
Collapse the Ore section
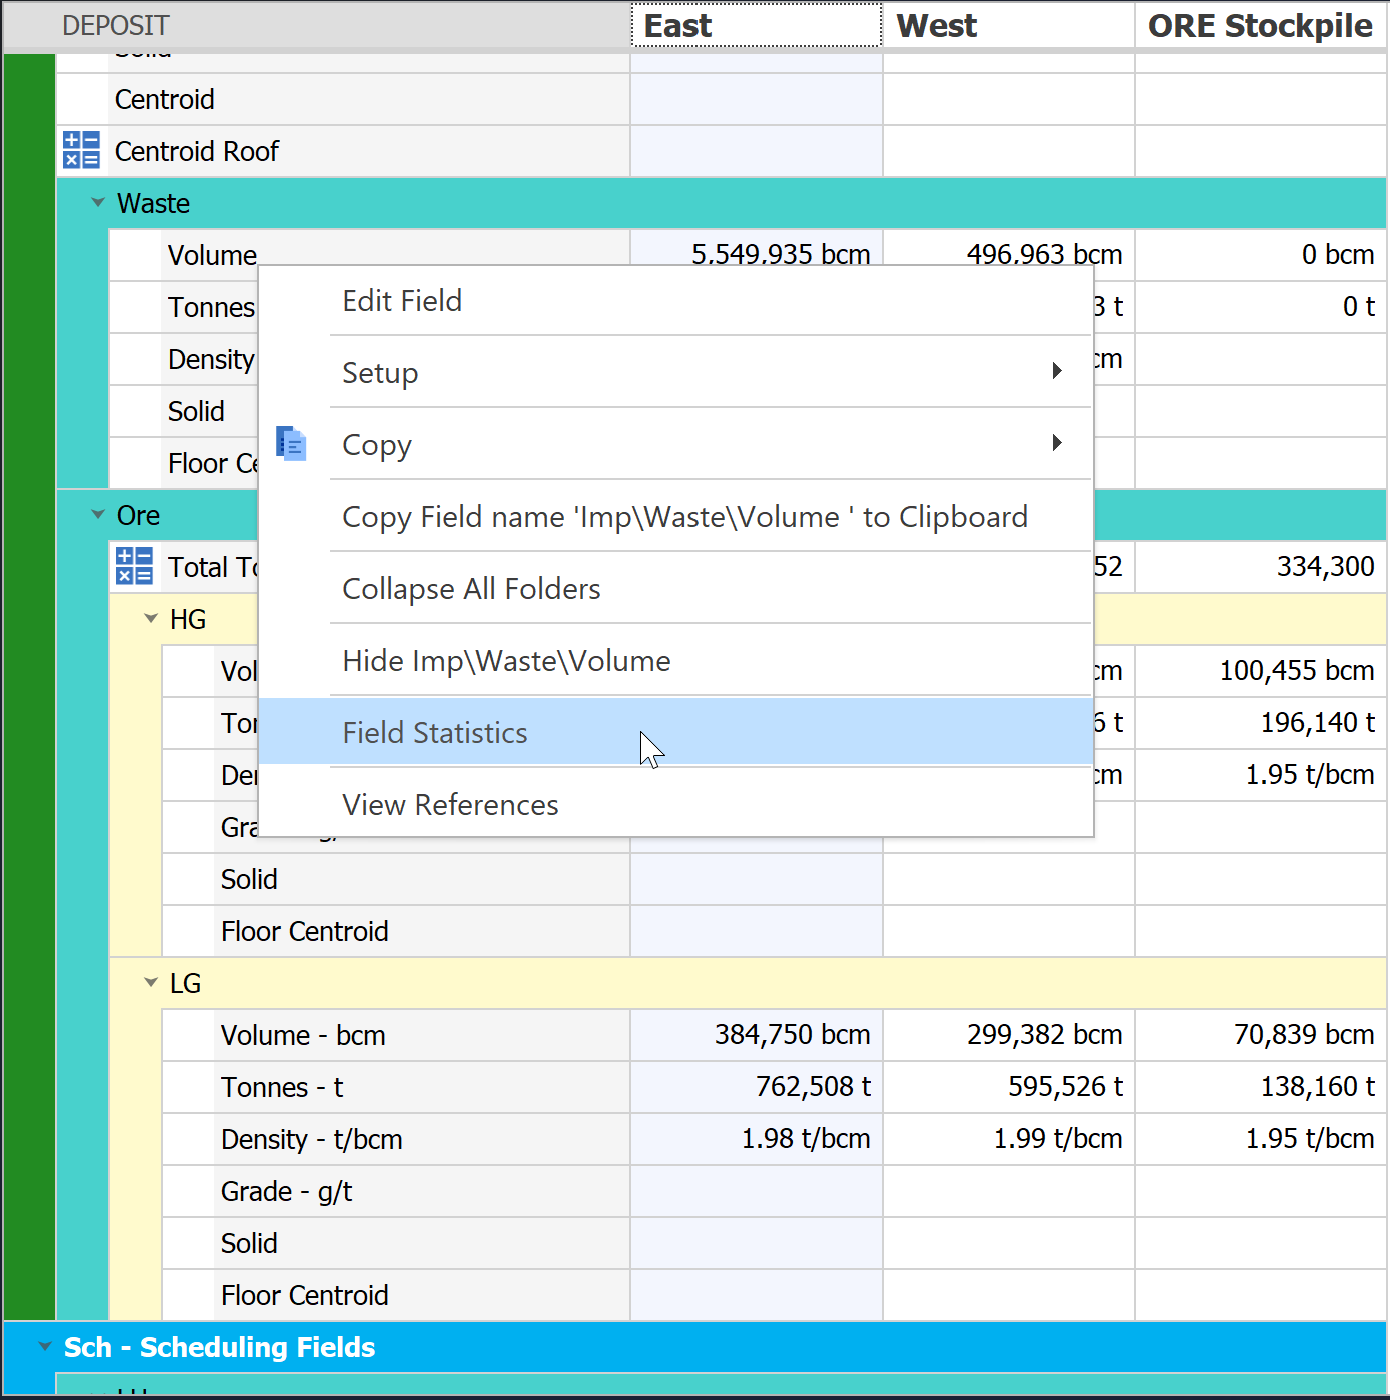tap(97, 515)
